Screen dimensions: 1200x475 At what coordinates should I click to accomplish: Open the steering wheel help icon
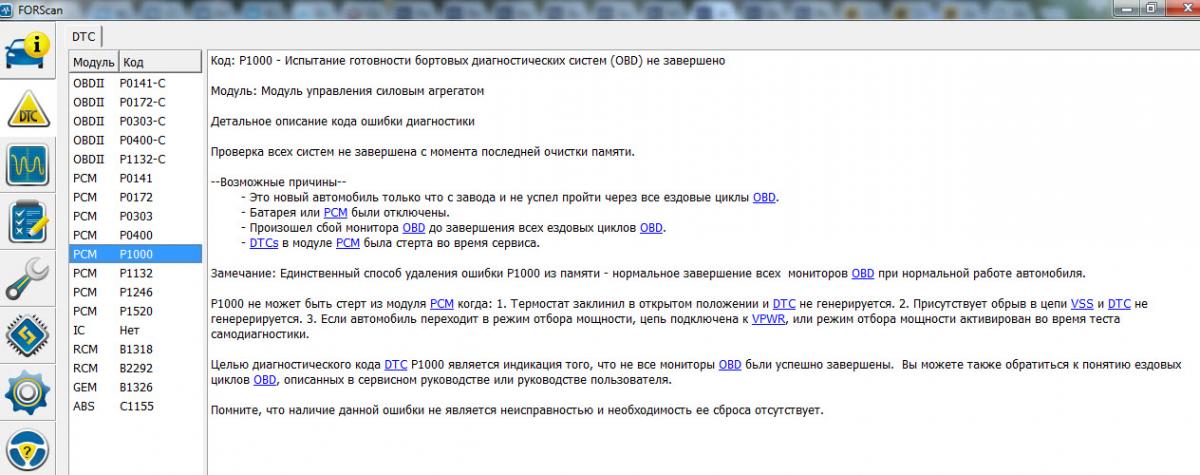click(x=27, y=450)
